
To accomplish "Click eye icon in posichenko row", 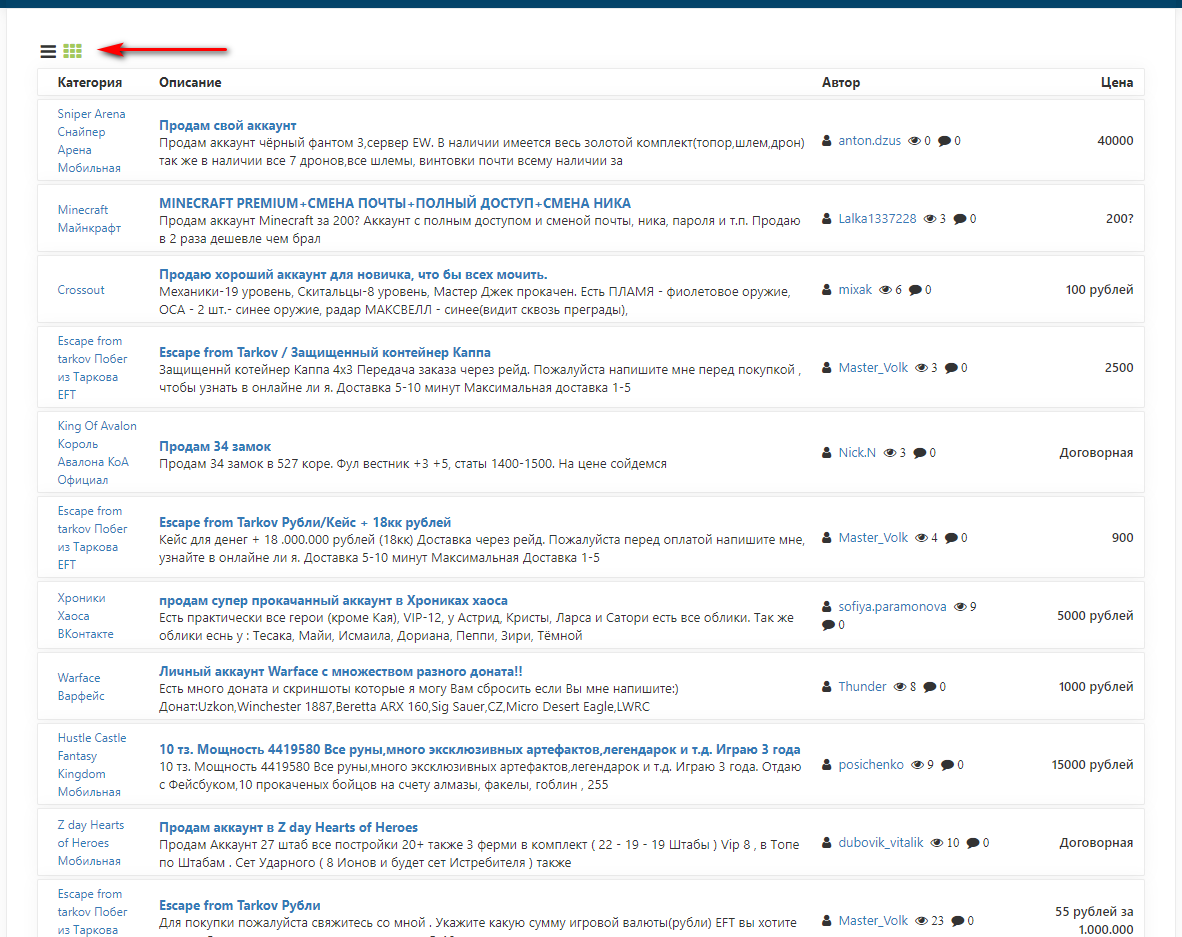I will (917, 764).
